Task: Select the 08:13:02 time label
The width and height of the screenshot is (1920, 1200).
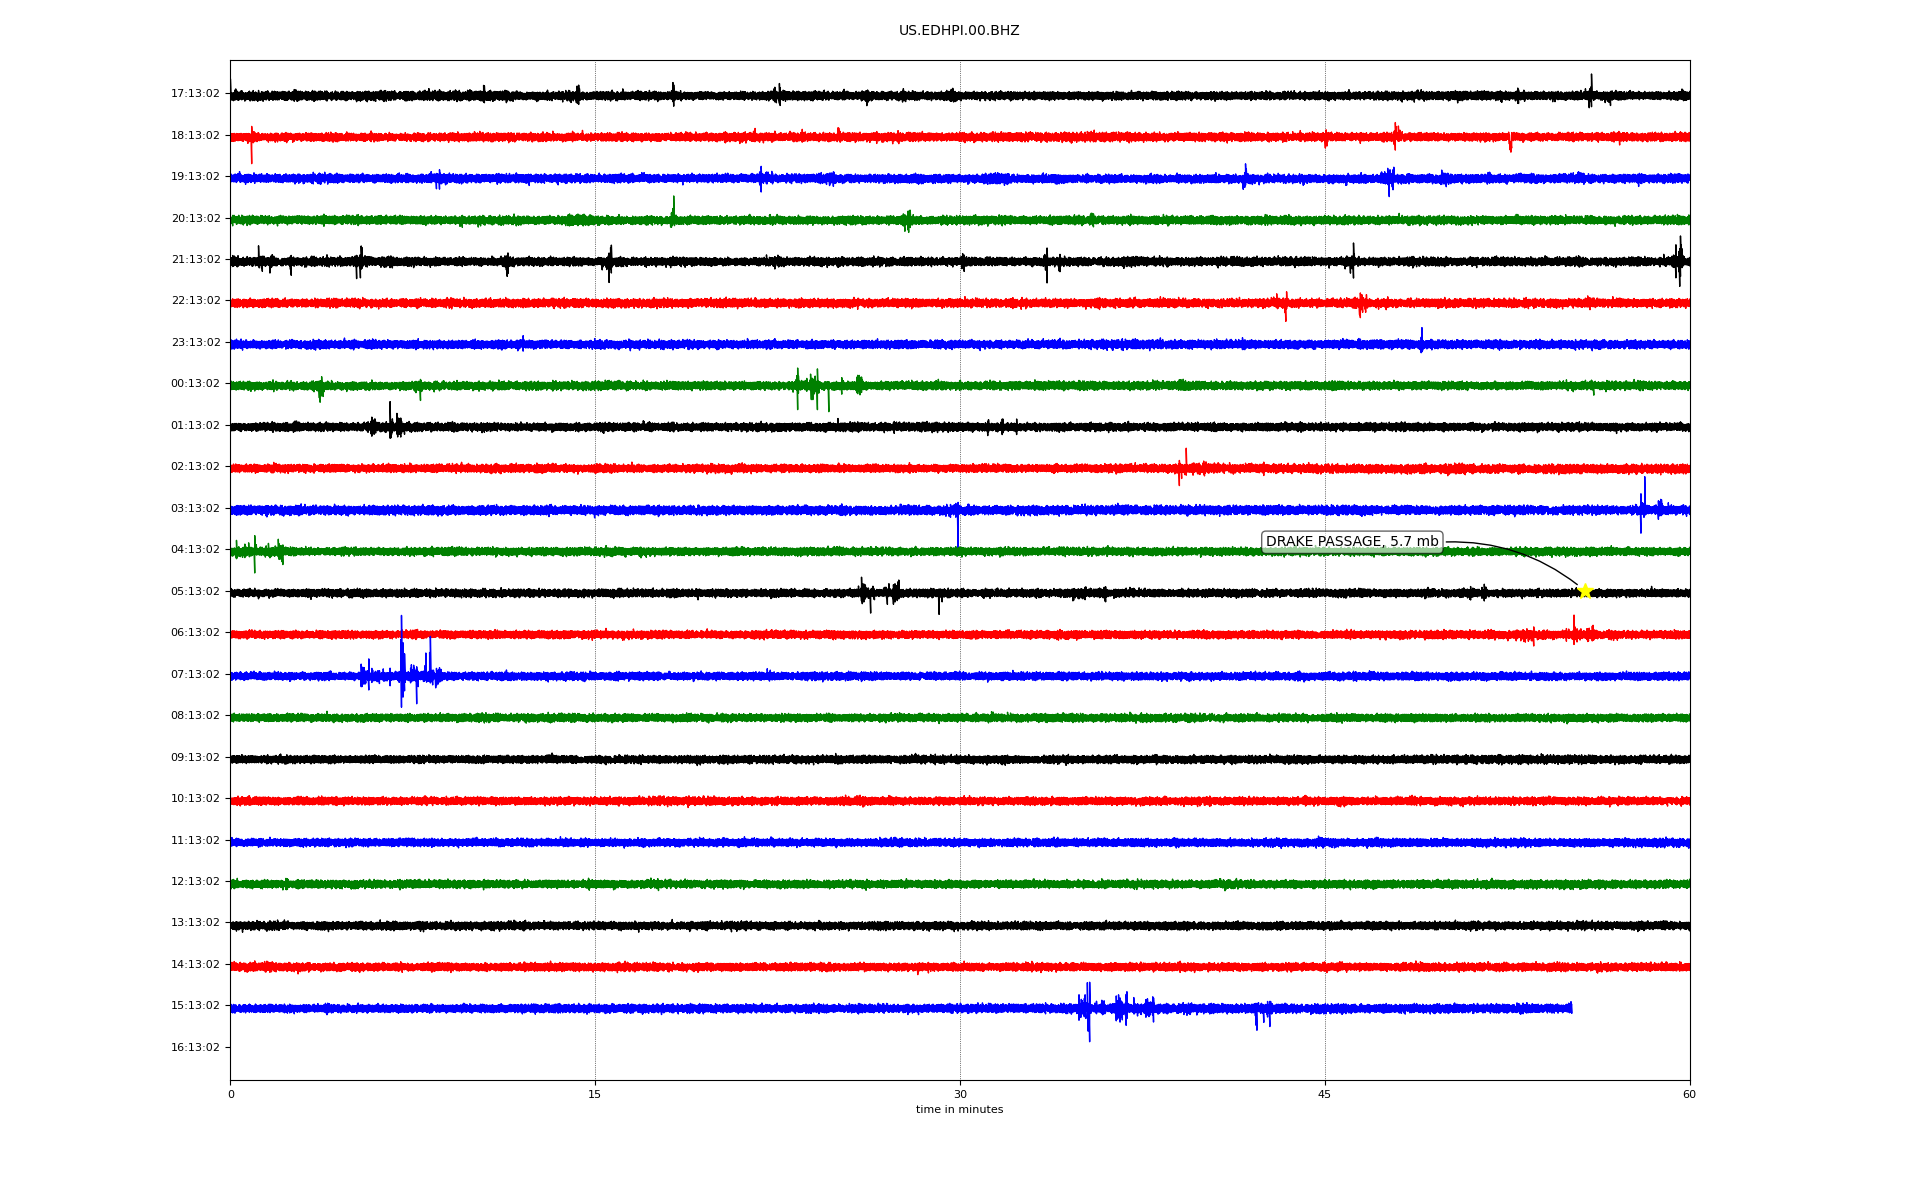Action: (195, 716)
